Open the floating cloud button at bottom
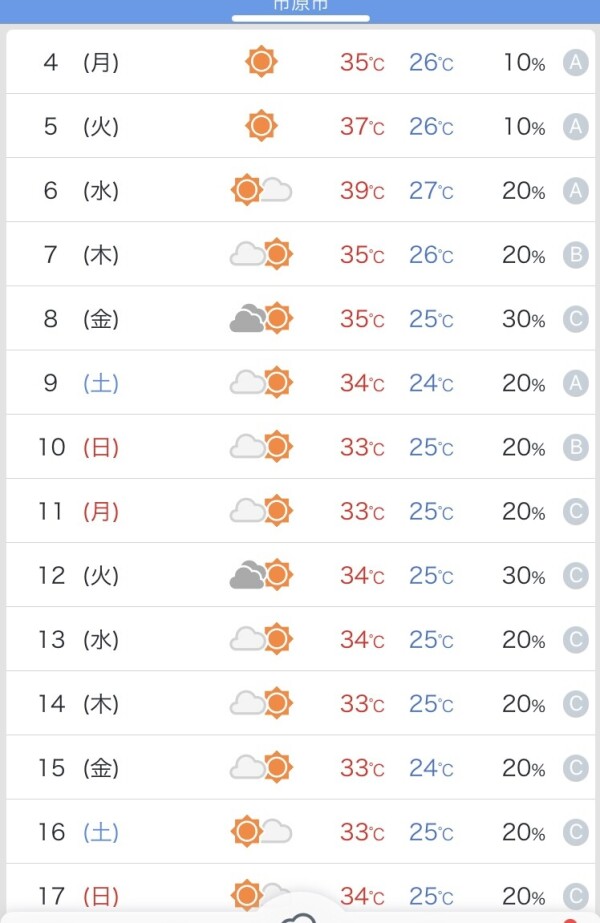 click(x=299, y=911)
